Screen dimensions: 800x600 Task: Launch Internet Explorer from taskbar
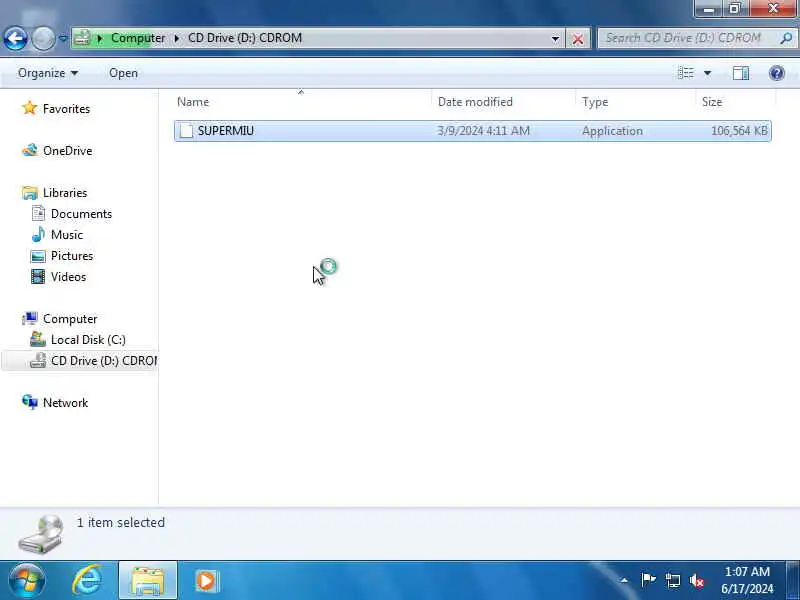click(x=87, y=580)
